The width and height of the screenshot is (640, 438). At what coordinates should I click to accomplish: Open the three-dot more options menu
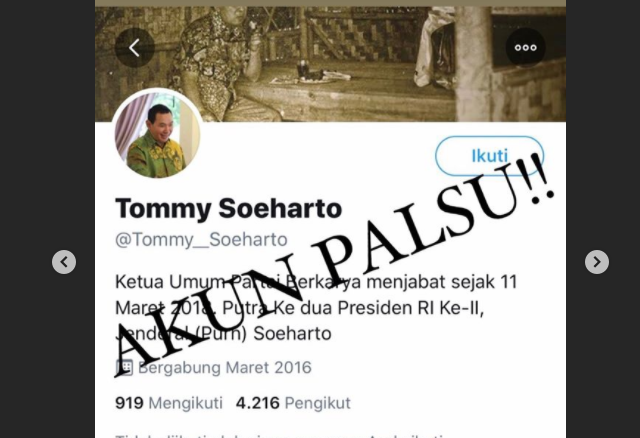[x=525, y=48]
